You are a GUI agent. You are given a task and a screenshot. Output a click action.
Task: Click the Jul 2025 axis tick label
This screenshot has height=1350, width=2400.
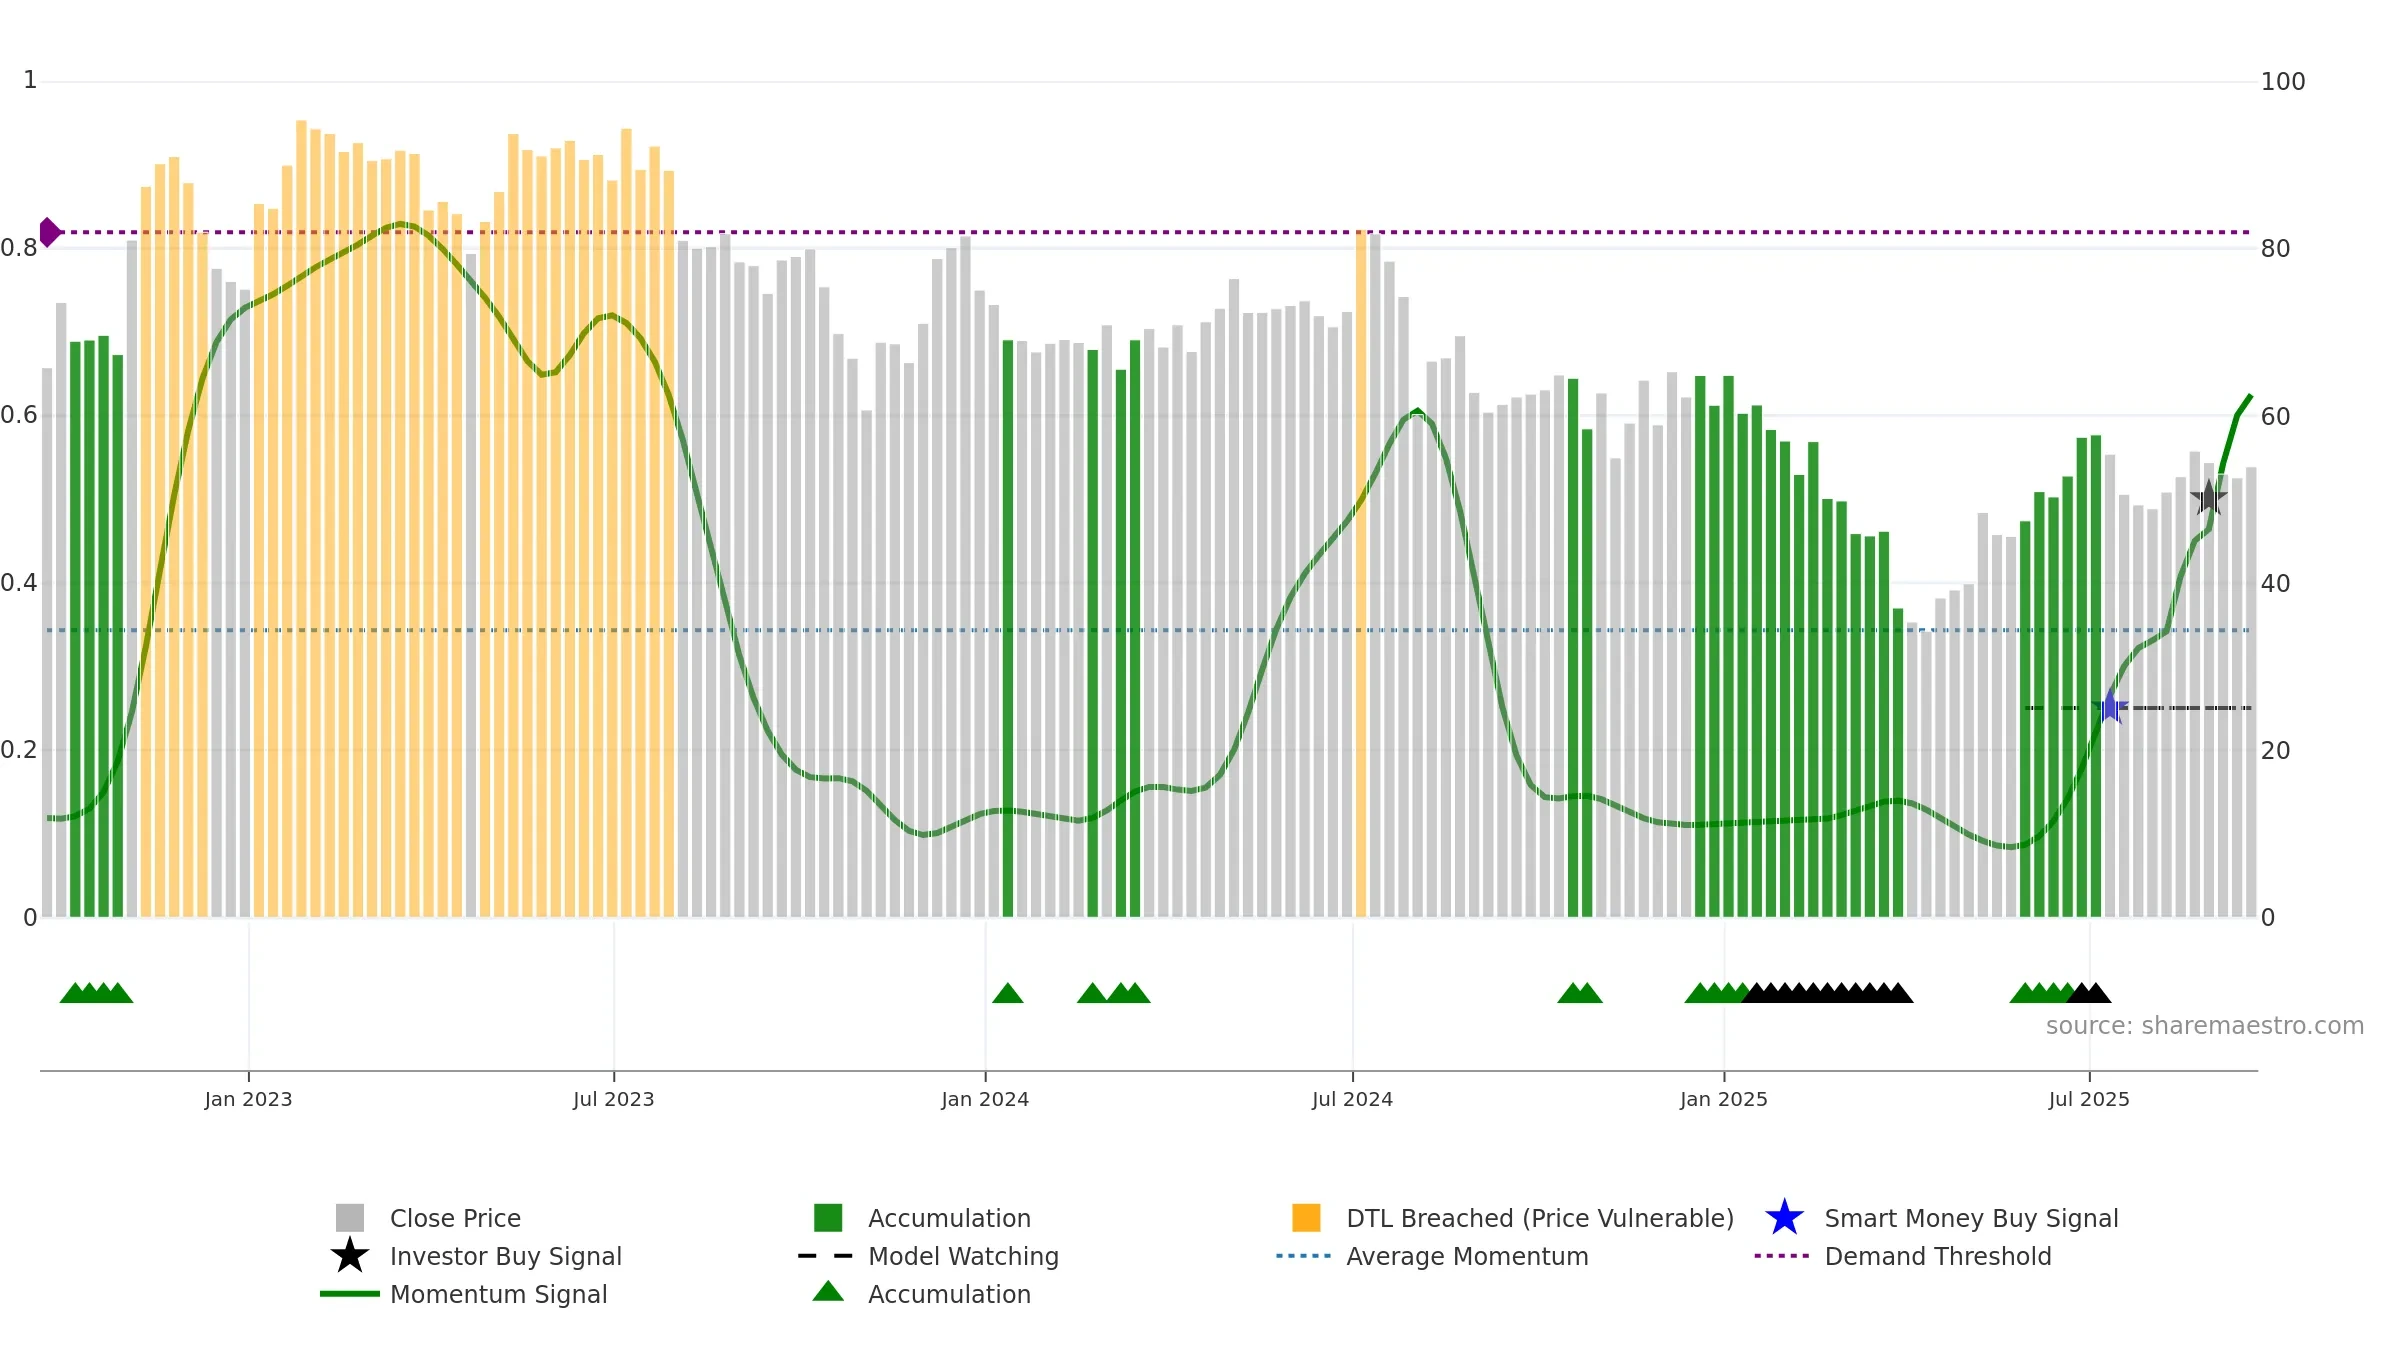coord(2089,1100)
